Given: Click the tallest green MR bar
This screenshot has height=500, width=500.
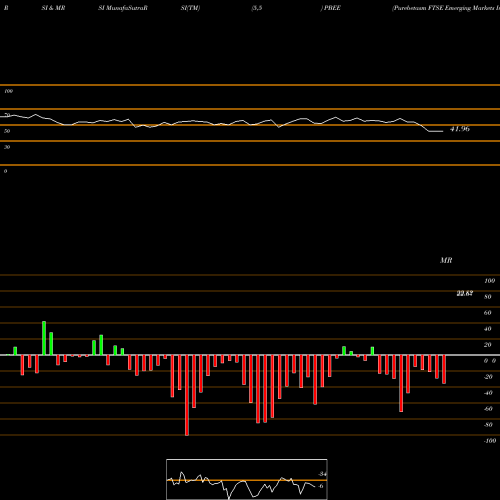Looking at the screenshot, I should tap(44, 338).
